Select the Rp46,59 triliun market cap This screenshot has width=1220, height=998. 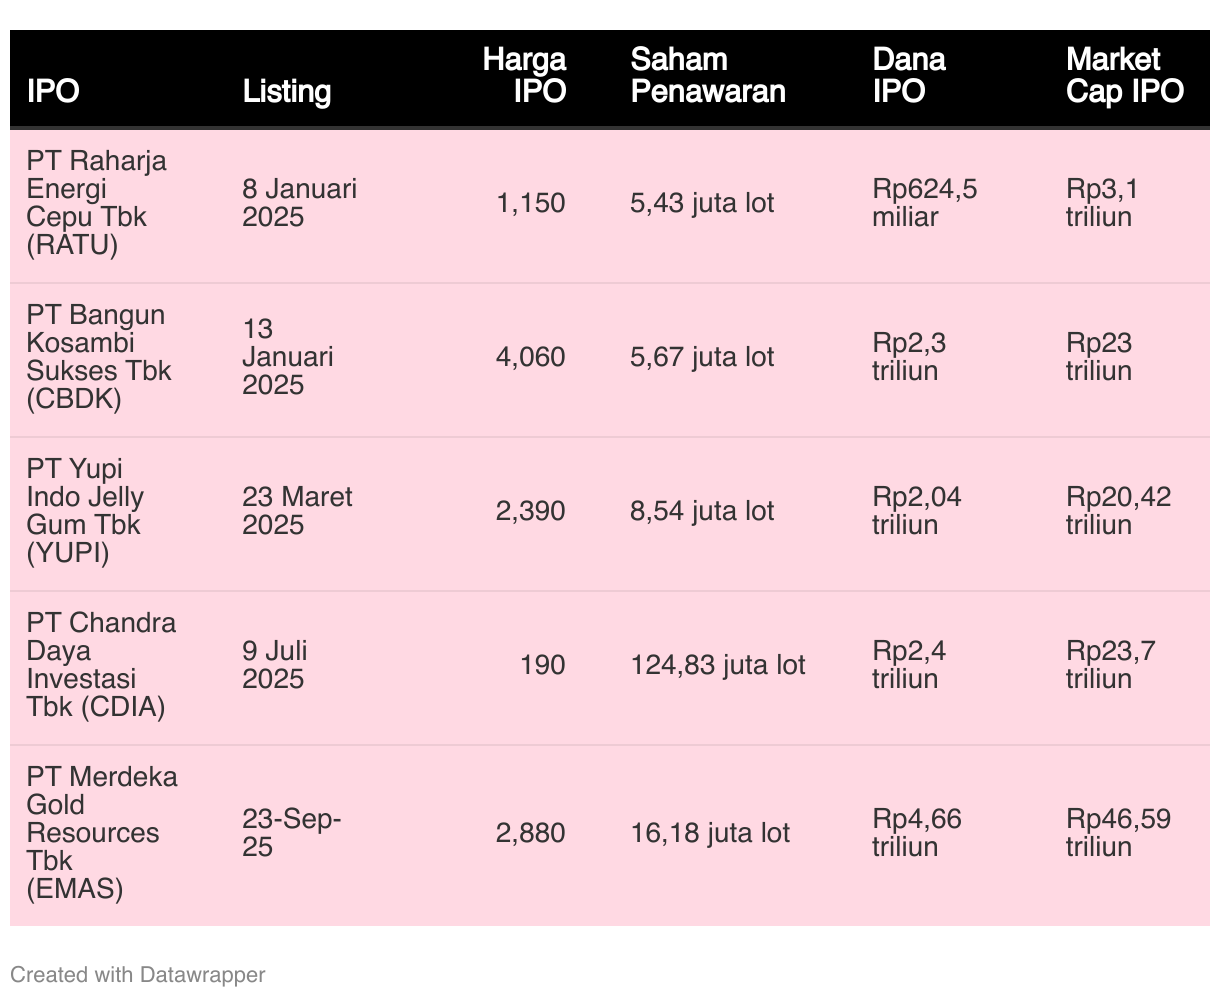click(1118, 833)
